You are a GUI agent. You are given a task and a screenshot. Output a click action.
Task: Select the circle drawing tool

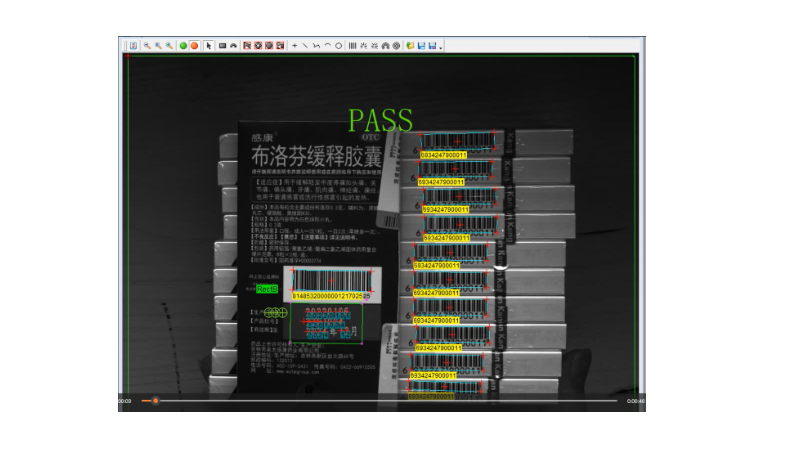click(x=338, y=46)
